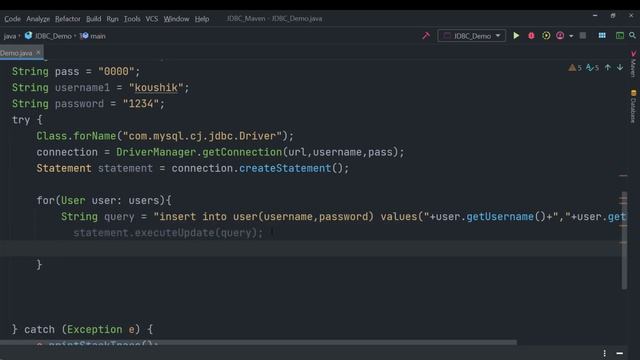Open the Run menu
Viewport: 640px width, 360px height.
[x=112, y=19]
